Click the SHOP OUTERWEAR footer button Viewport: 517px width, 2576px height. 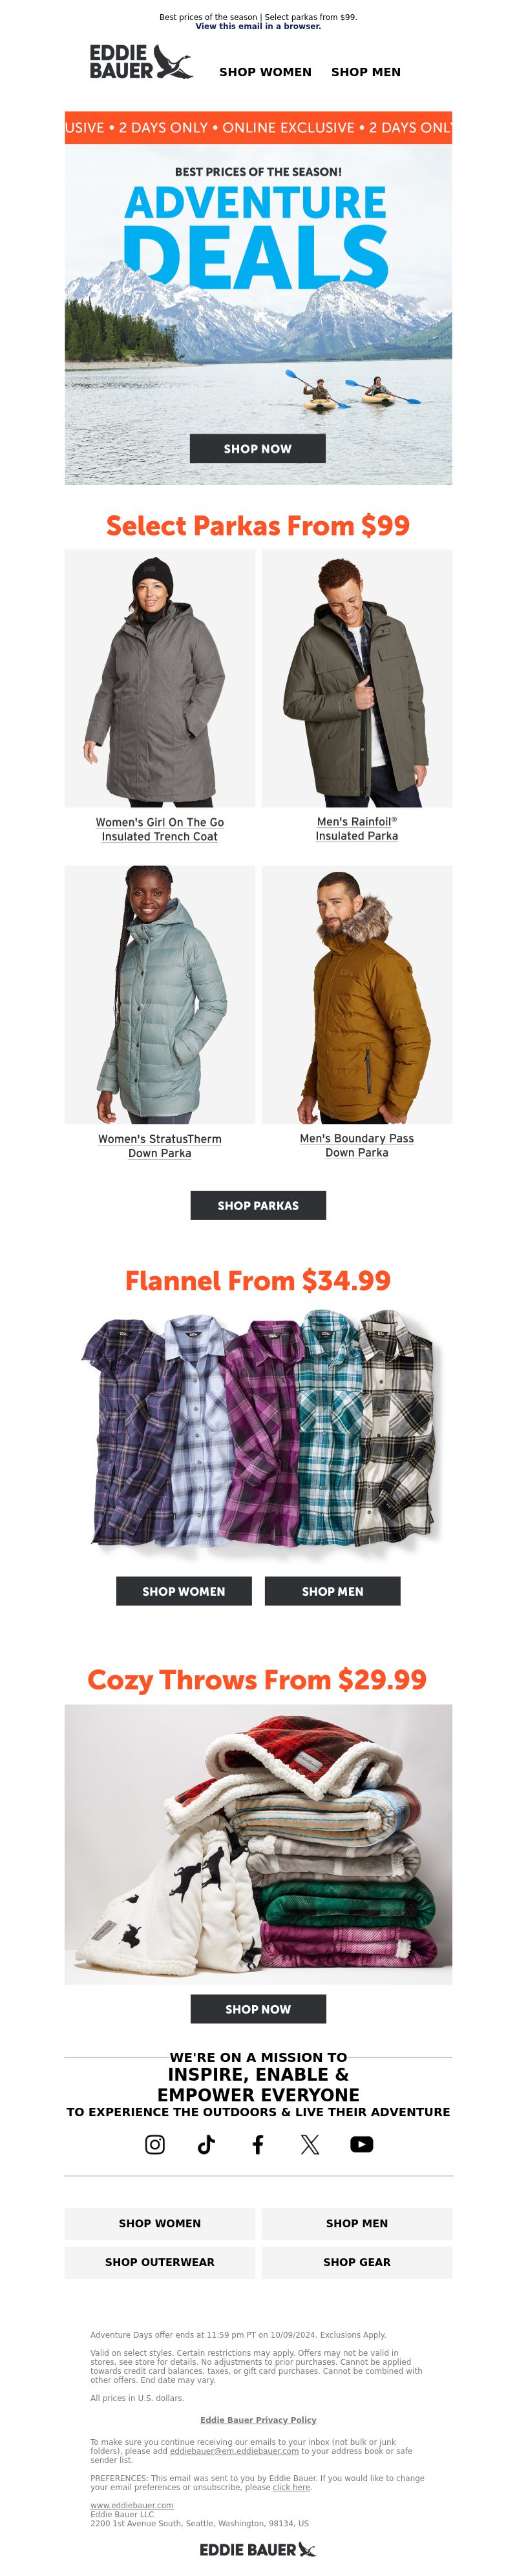[160, 2262]
